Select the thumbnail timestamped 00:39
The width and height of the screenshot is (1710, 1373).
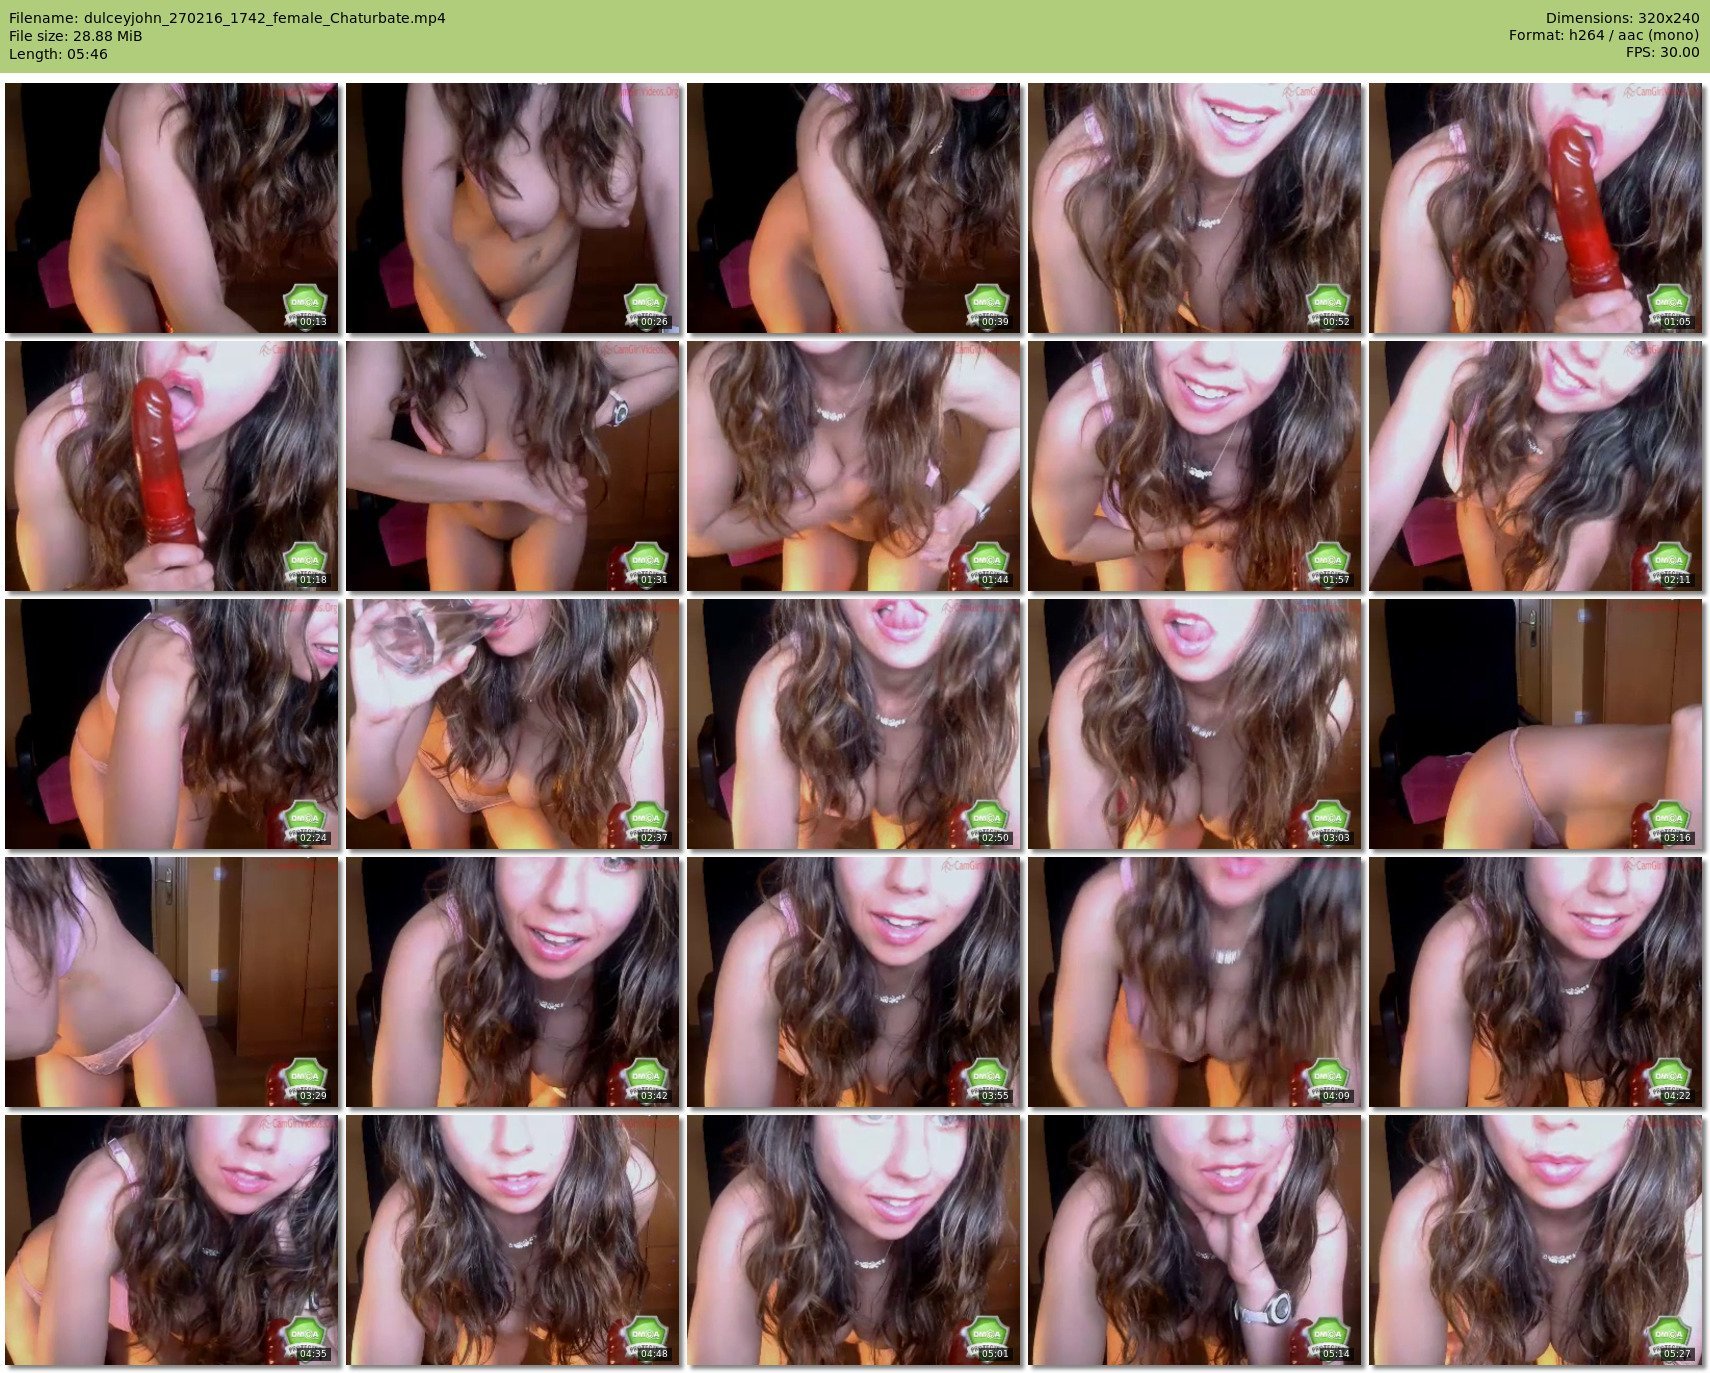(853, 207)
